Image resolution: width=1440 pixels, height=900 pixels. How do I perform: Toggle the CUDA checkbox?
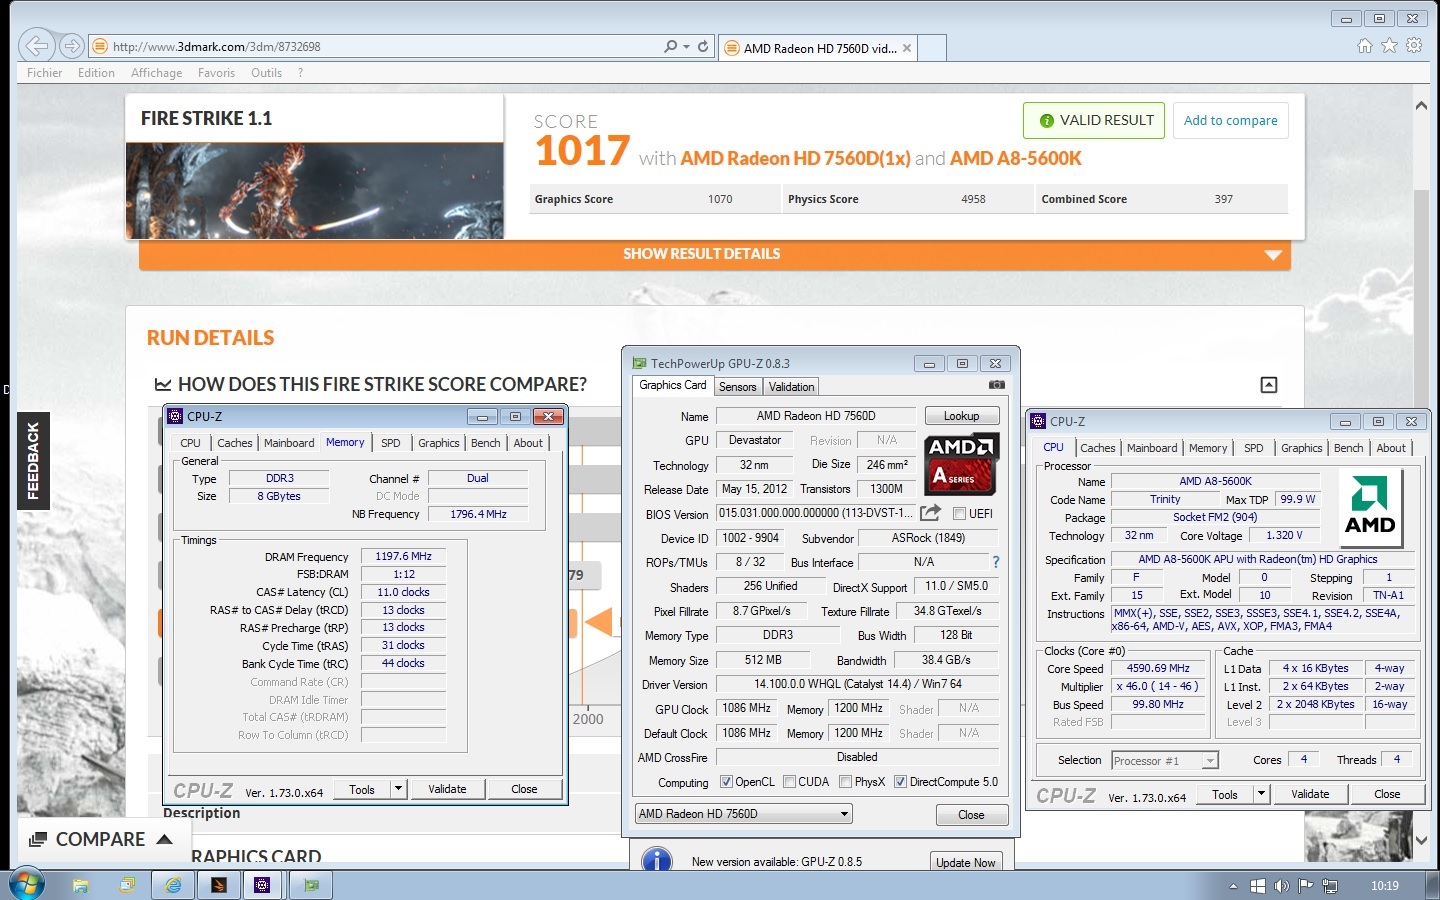789,782
